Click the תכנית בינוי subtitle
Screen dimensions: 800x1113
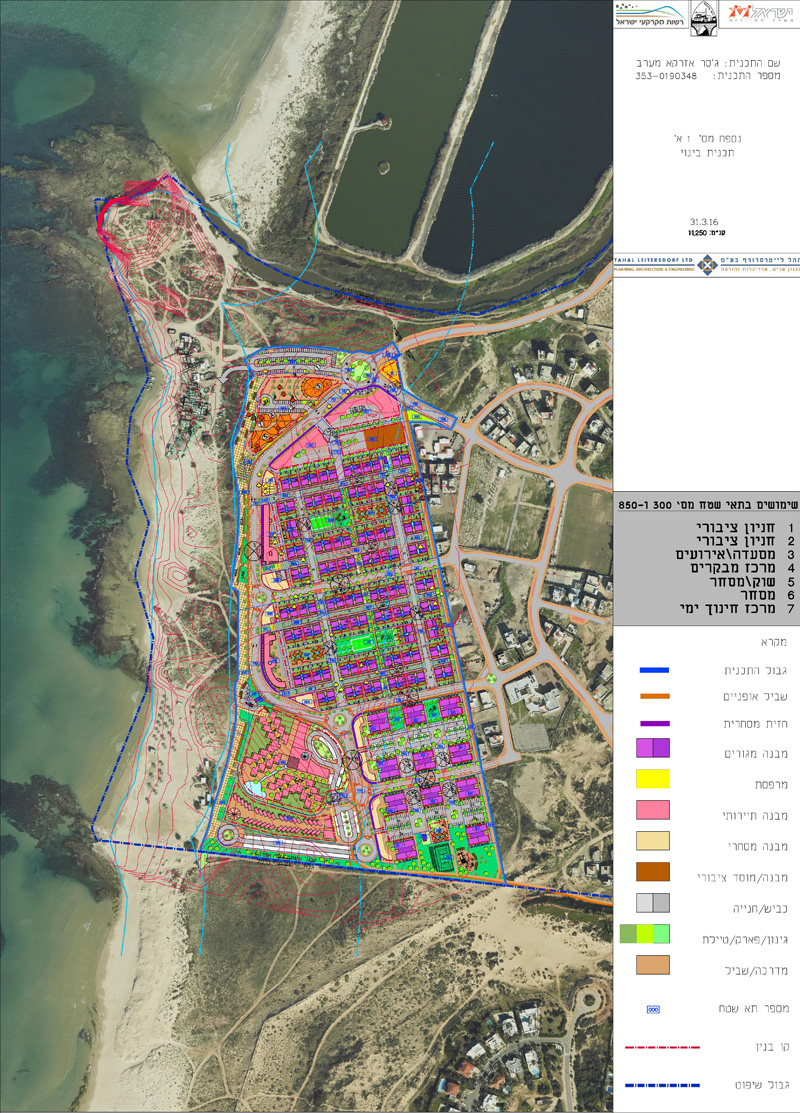(x=707, y=153)
